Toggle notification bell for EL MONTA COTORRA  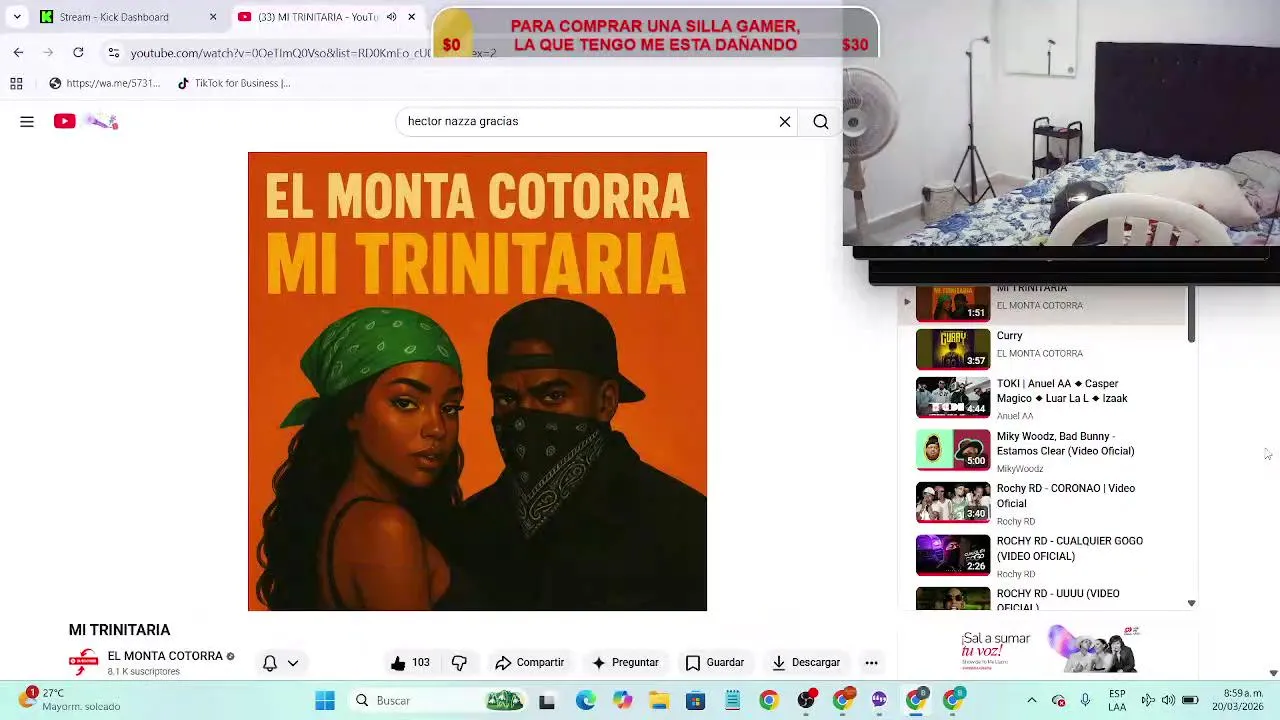270,663
